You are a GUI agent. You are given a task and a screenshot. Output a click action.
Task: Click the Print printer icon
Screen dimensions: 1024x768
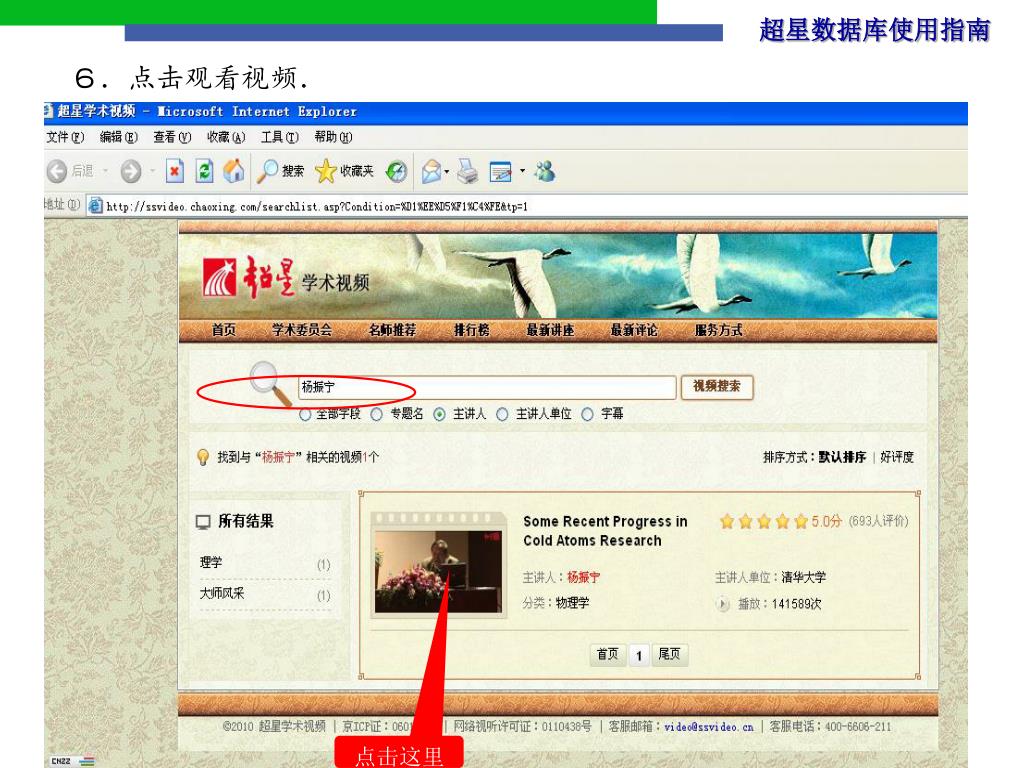pos(467,171)
